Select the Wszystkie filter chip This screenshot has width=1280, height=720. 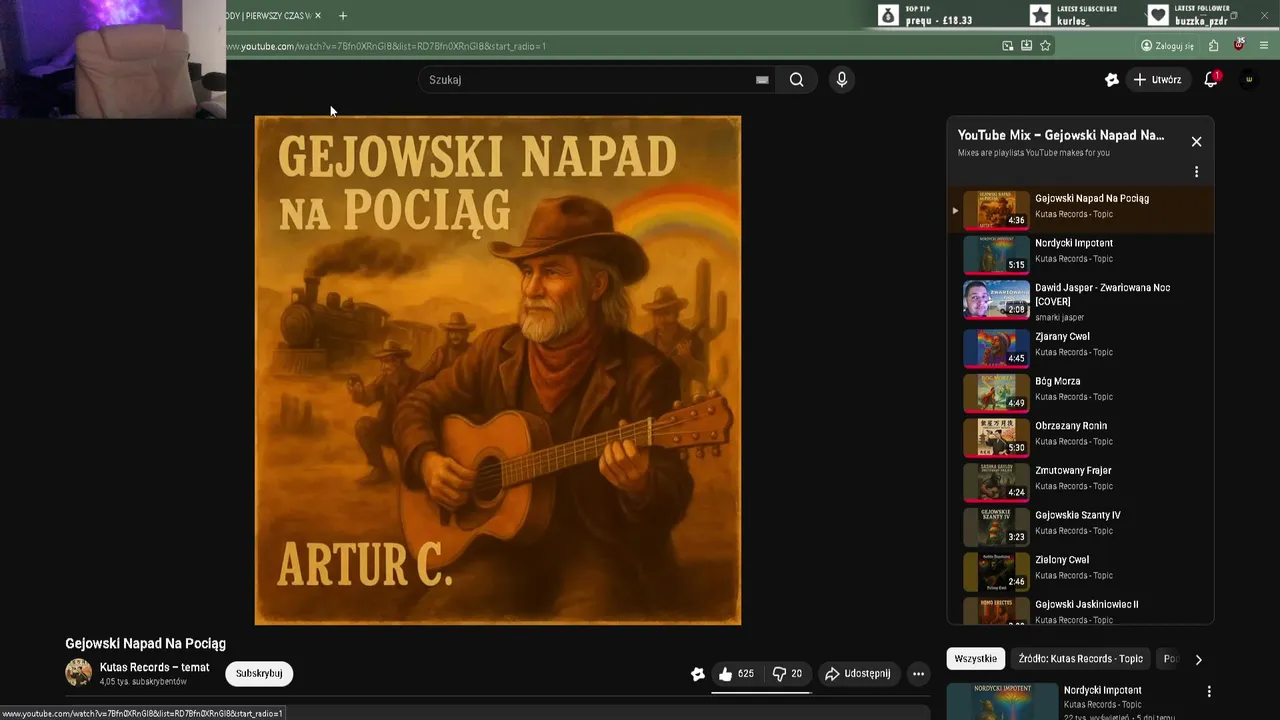pos(975,659)
